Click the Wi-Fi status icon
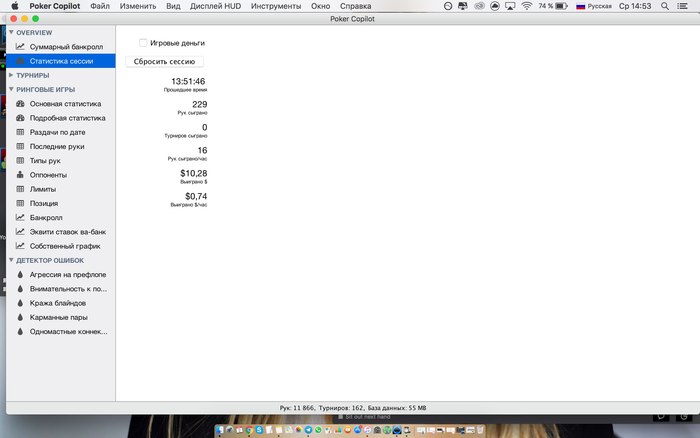 point(527,6)
